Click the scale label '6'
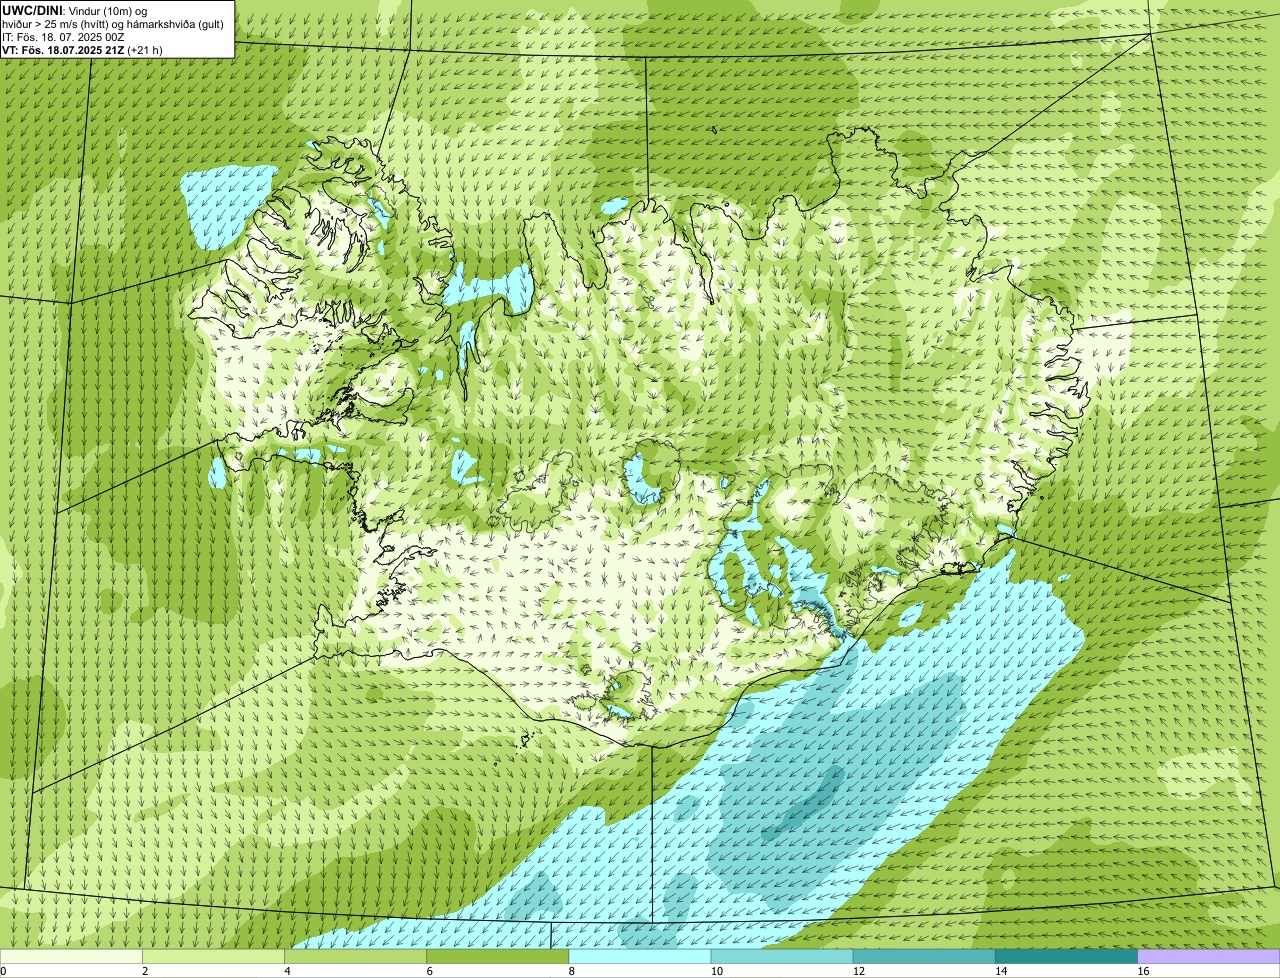 click(429, 971)
